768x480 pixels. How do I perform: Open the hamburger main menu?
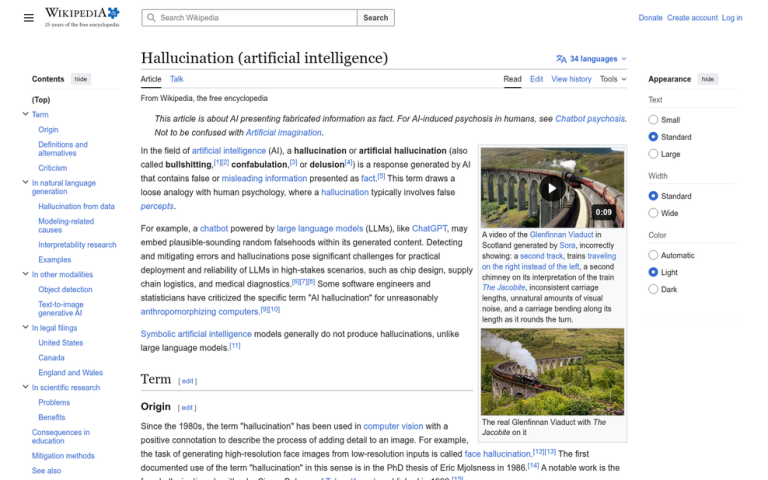point(29,18)
